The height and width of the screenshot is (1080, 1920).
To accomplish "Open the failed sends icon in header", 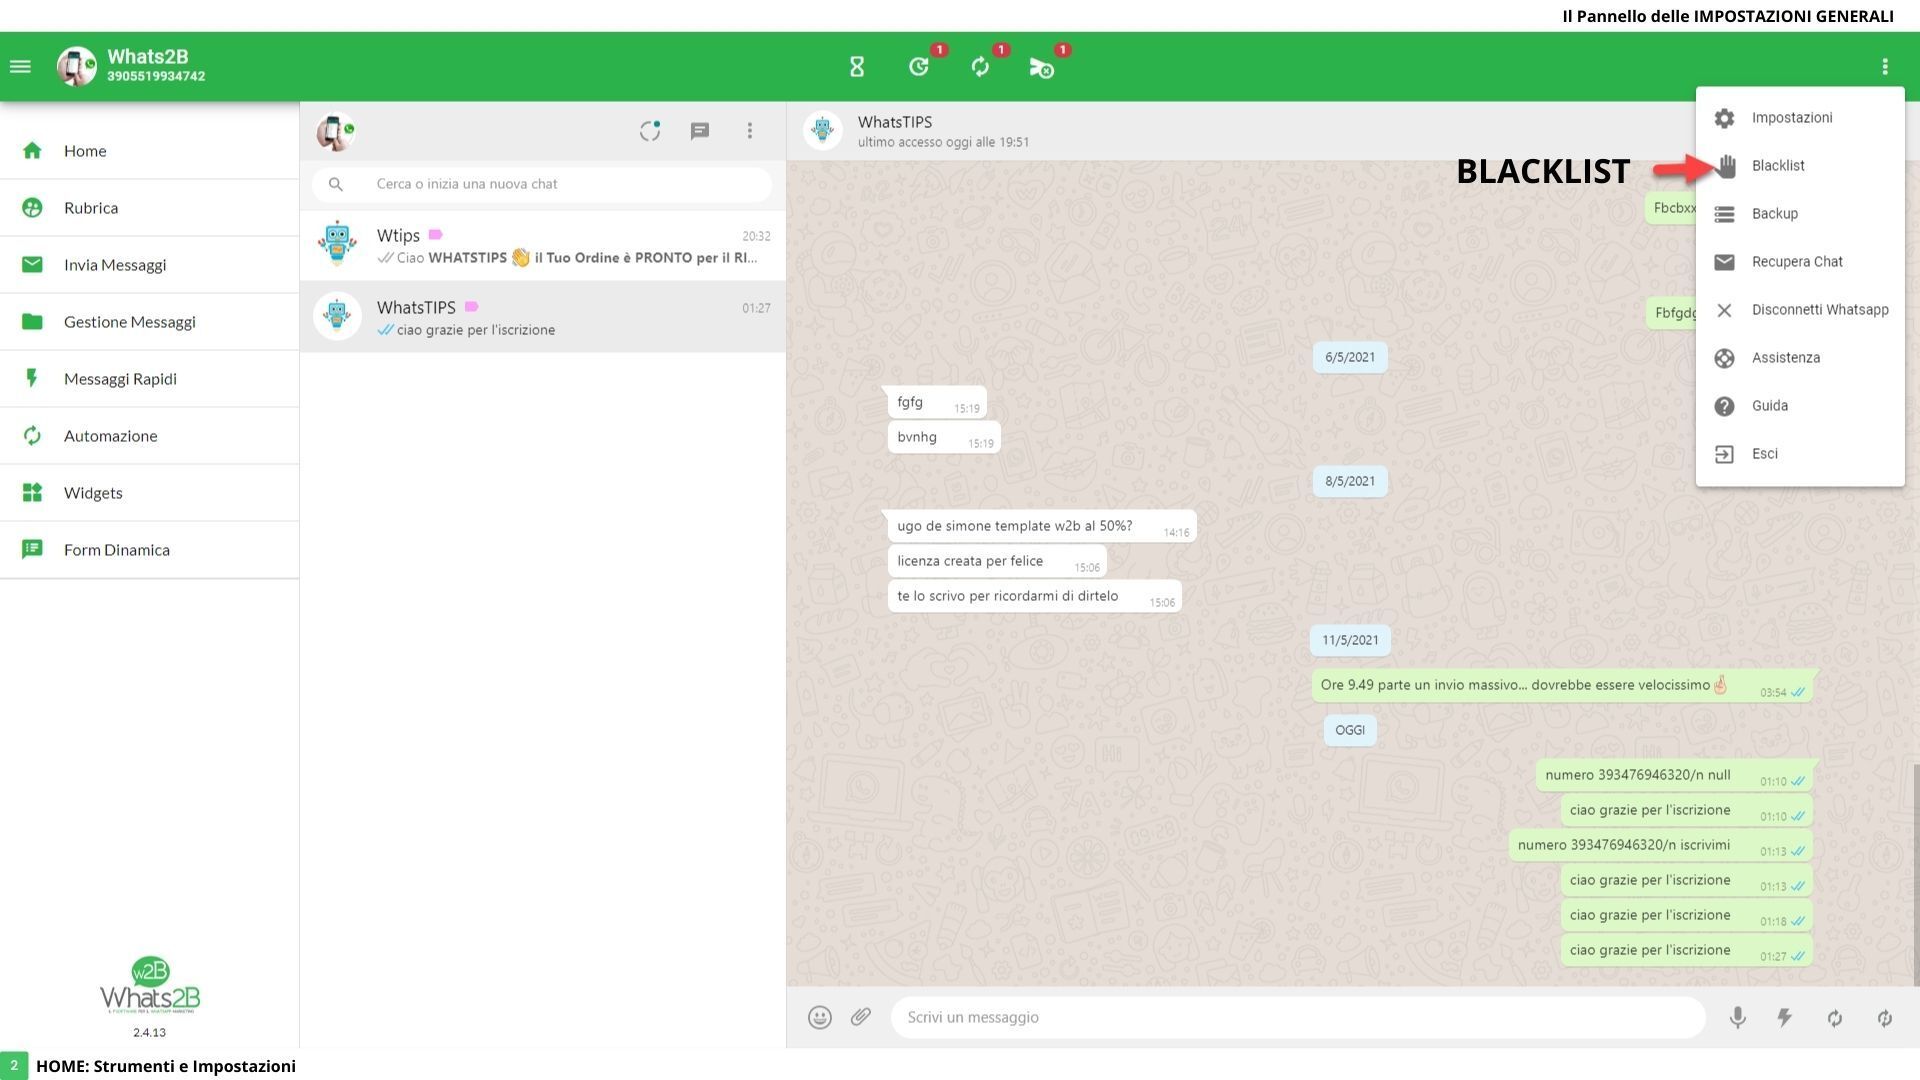I will coord(1041,67).
